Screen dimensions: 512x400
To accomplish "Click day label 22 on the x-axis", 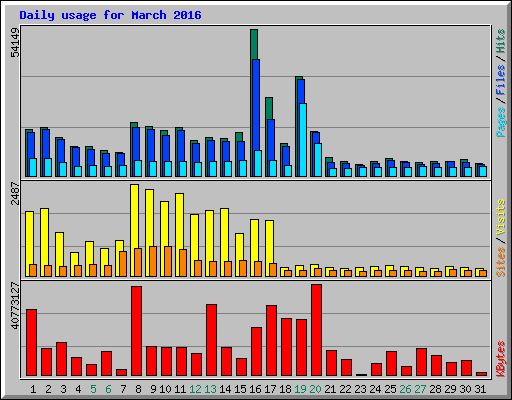I will pos(345,389).
